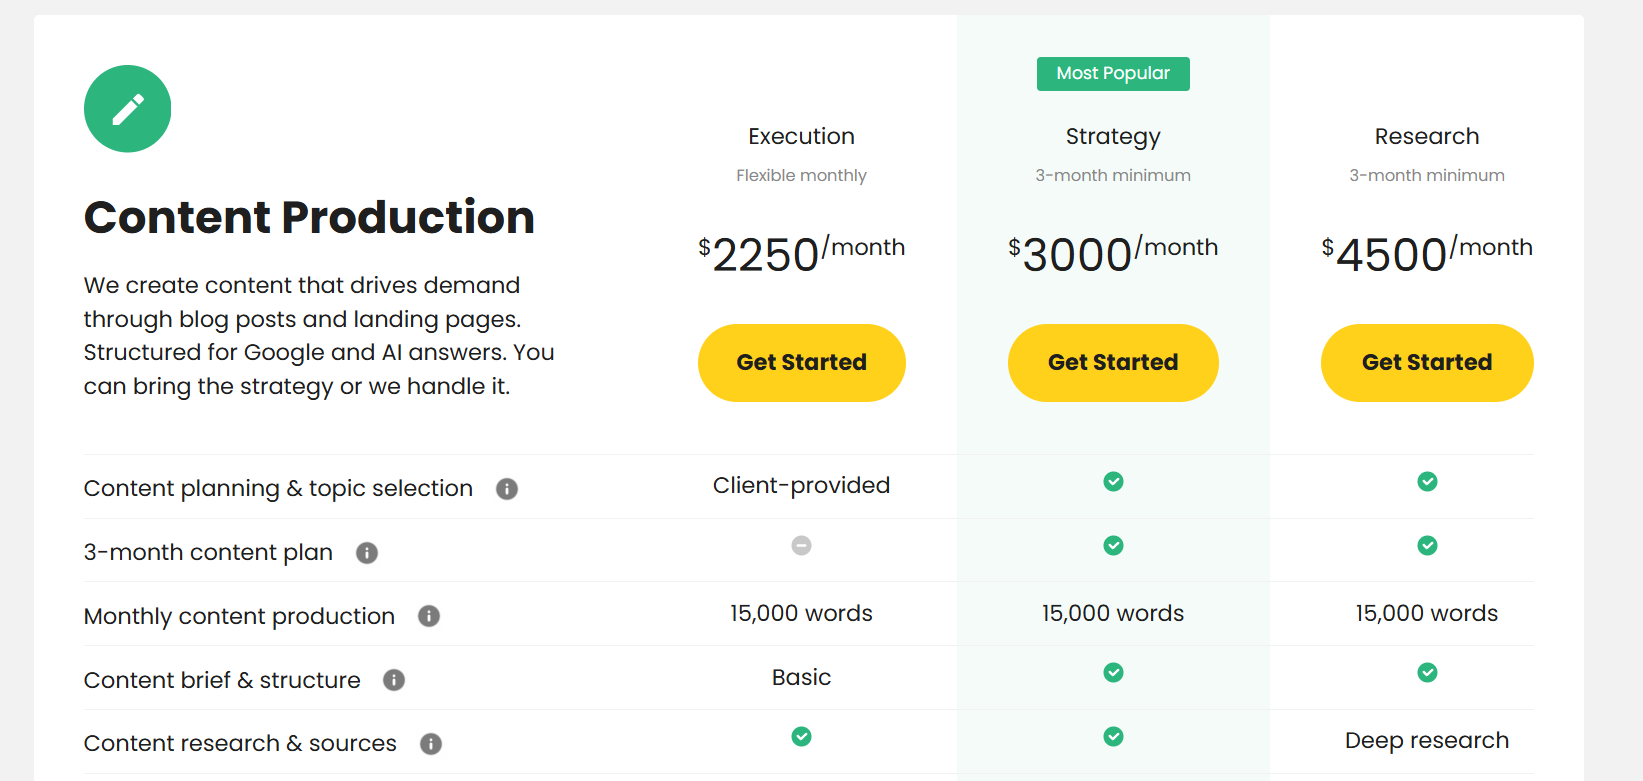This screenshot has width=1643, height=781.
Task: Click Execution checkmark for Content research & sources
Action: click(x=801, y=737)
